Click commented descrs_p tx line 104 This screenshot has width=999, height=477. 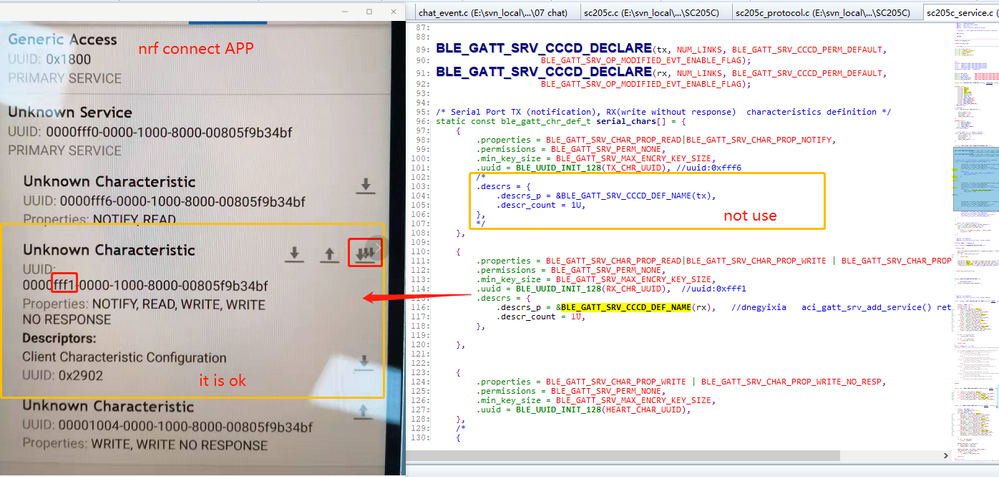tap(606, 196)
